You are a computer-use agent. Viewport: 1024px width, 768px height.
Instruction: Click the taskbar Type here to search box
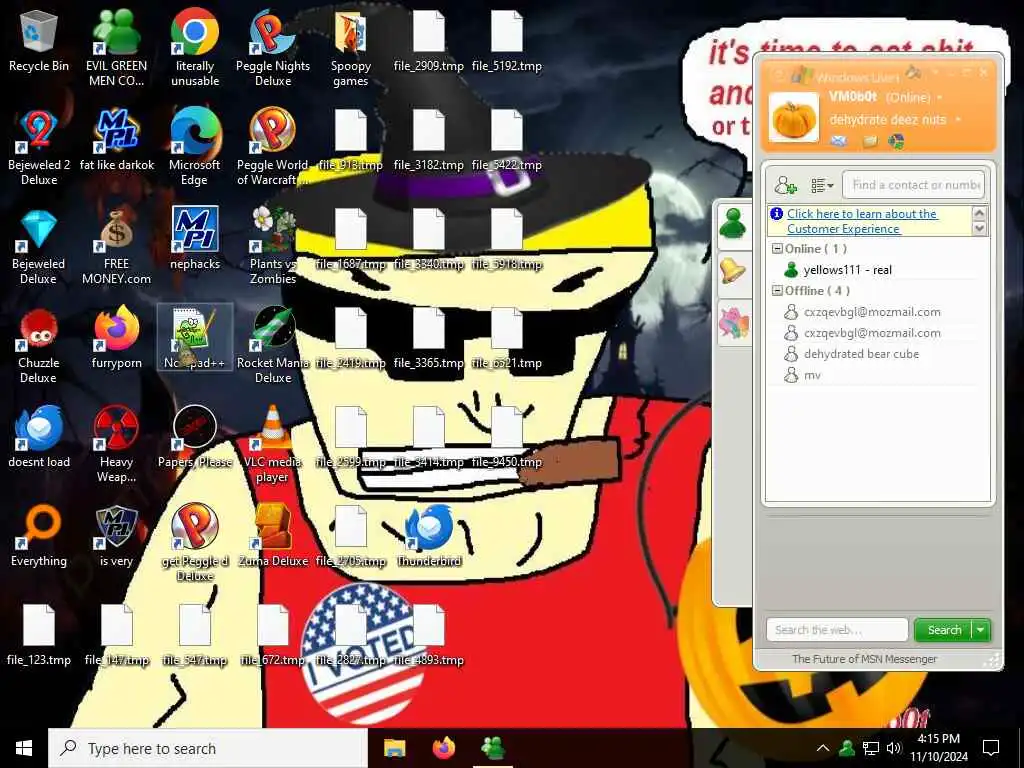[x=208, y=748]
